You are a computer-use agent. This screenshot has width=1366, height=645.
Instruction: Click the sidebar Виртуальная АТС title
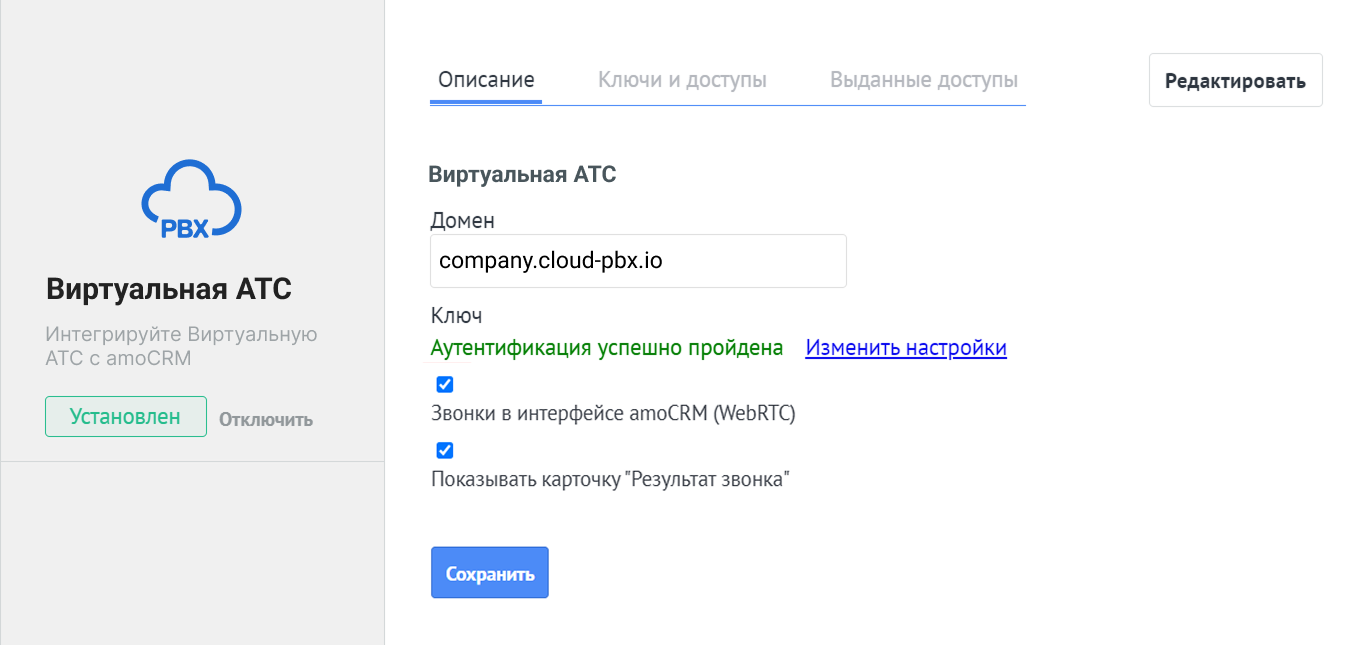tap(169, 290)
